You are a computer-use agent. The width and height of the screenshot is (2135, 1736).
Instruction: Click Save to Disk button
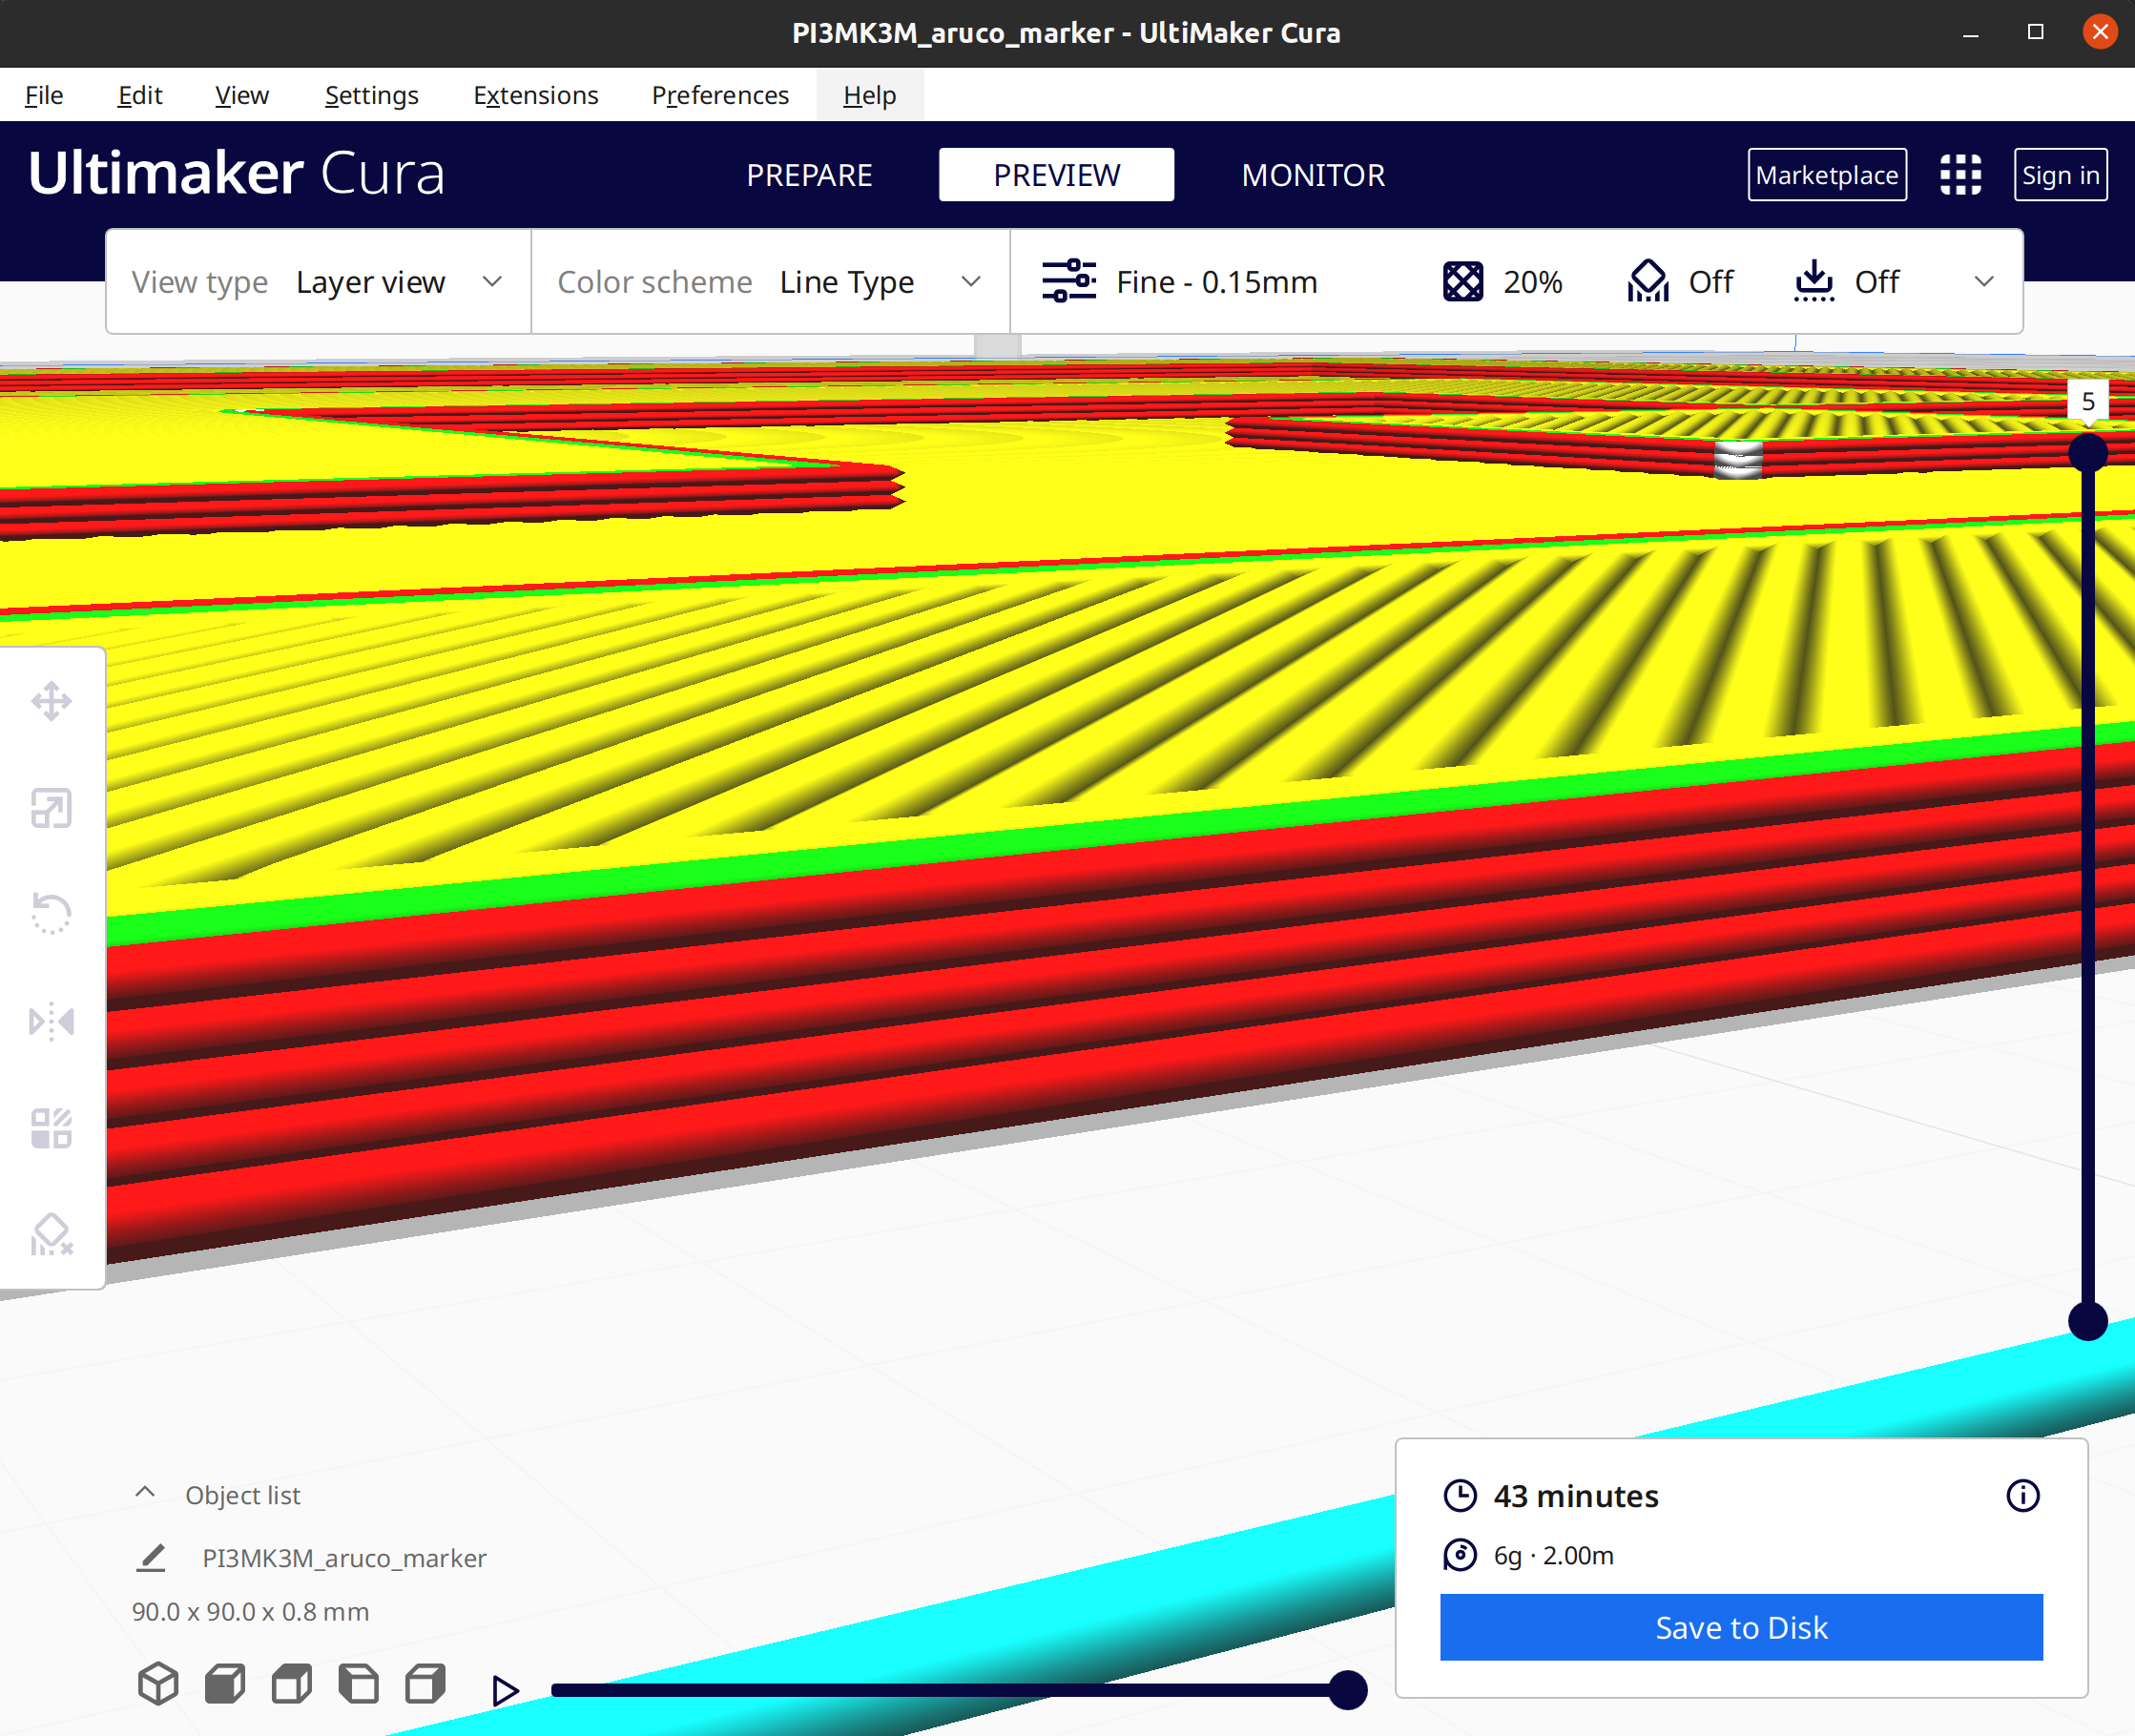coord(1741,1627)
